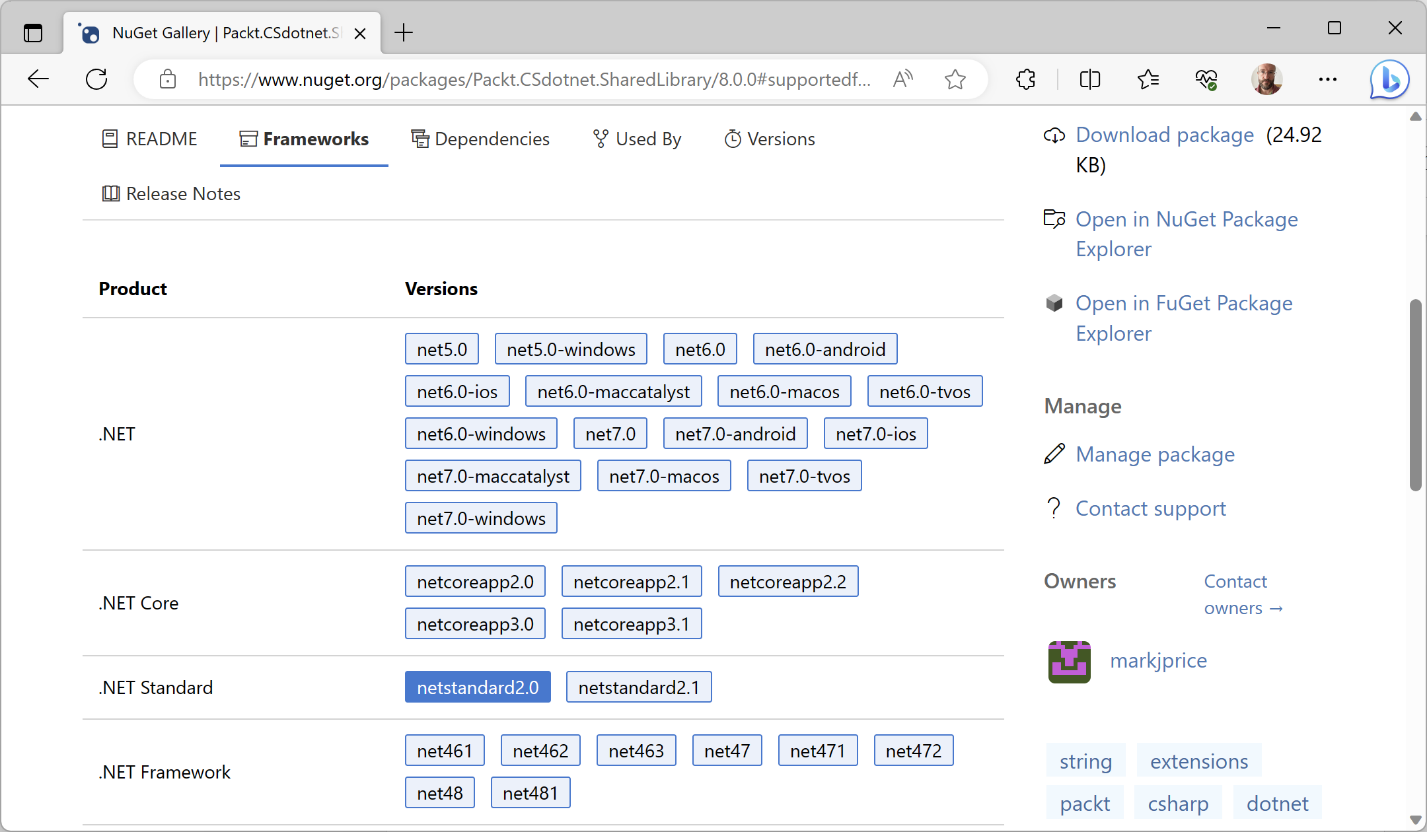Refresh the current page
Viewport: 1427px width, 832px height.
(96, 79)
